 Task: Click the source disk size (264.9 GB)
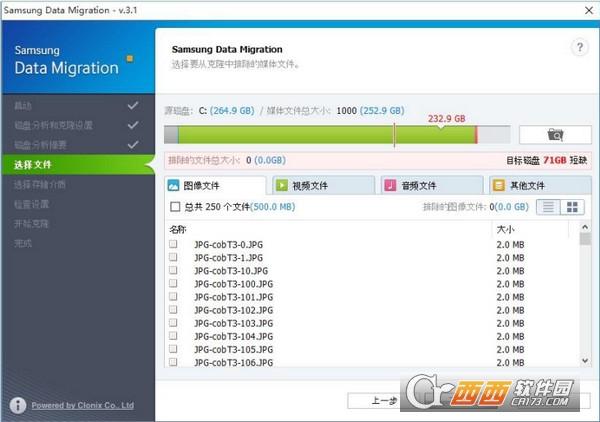click(x=232, y=111)
